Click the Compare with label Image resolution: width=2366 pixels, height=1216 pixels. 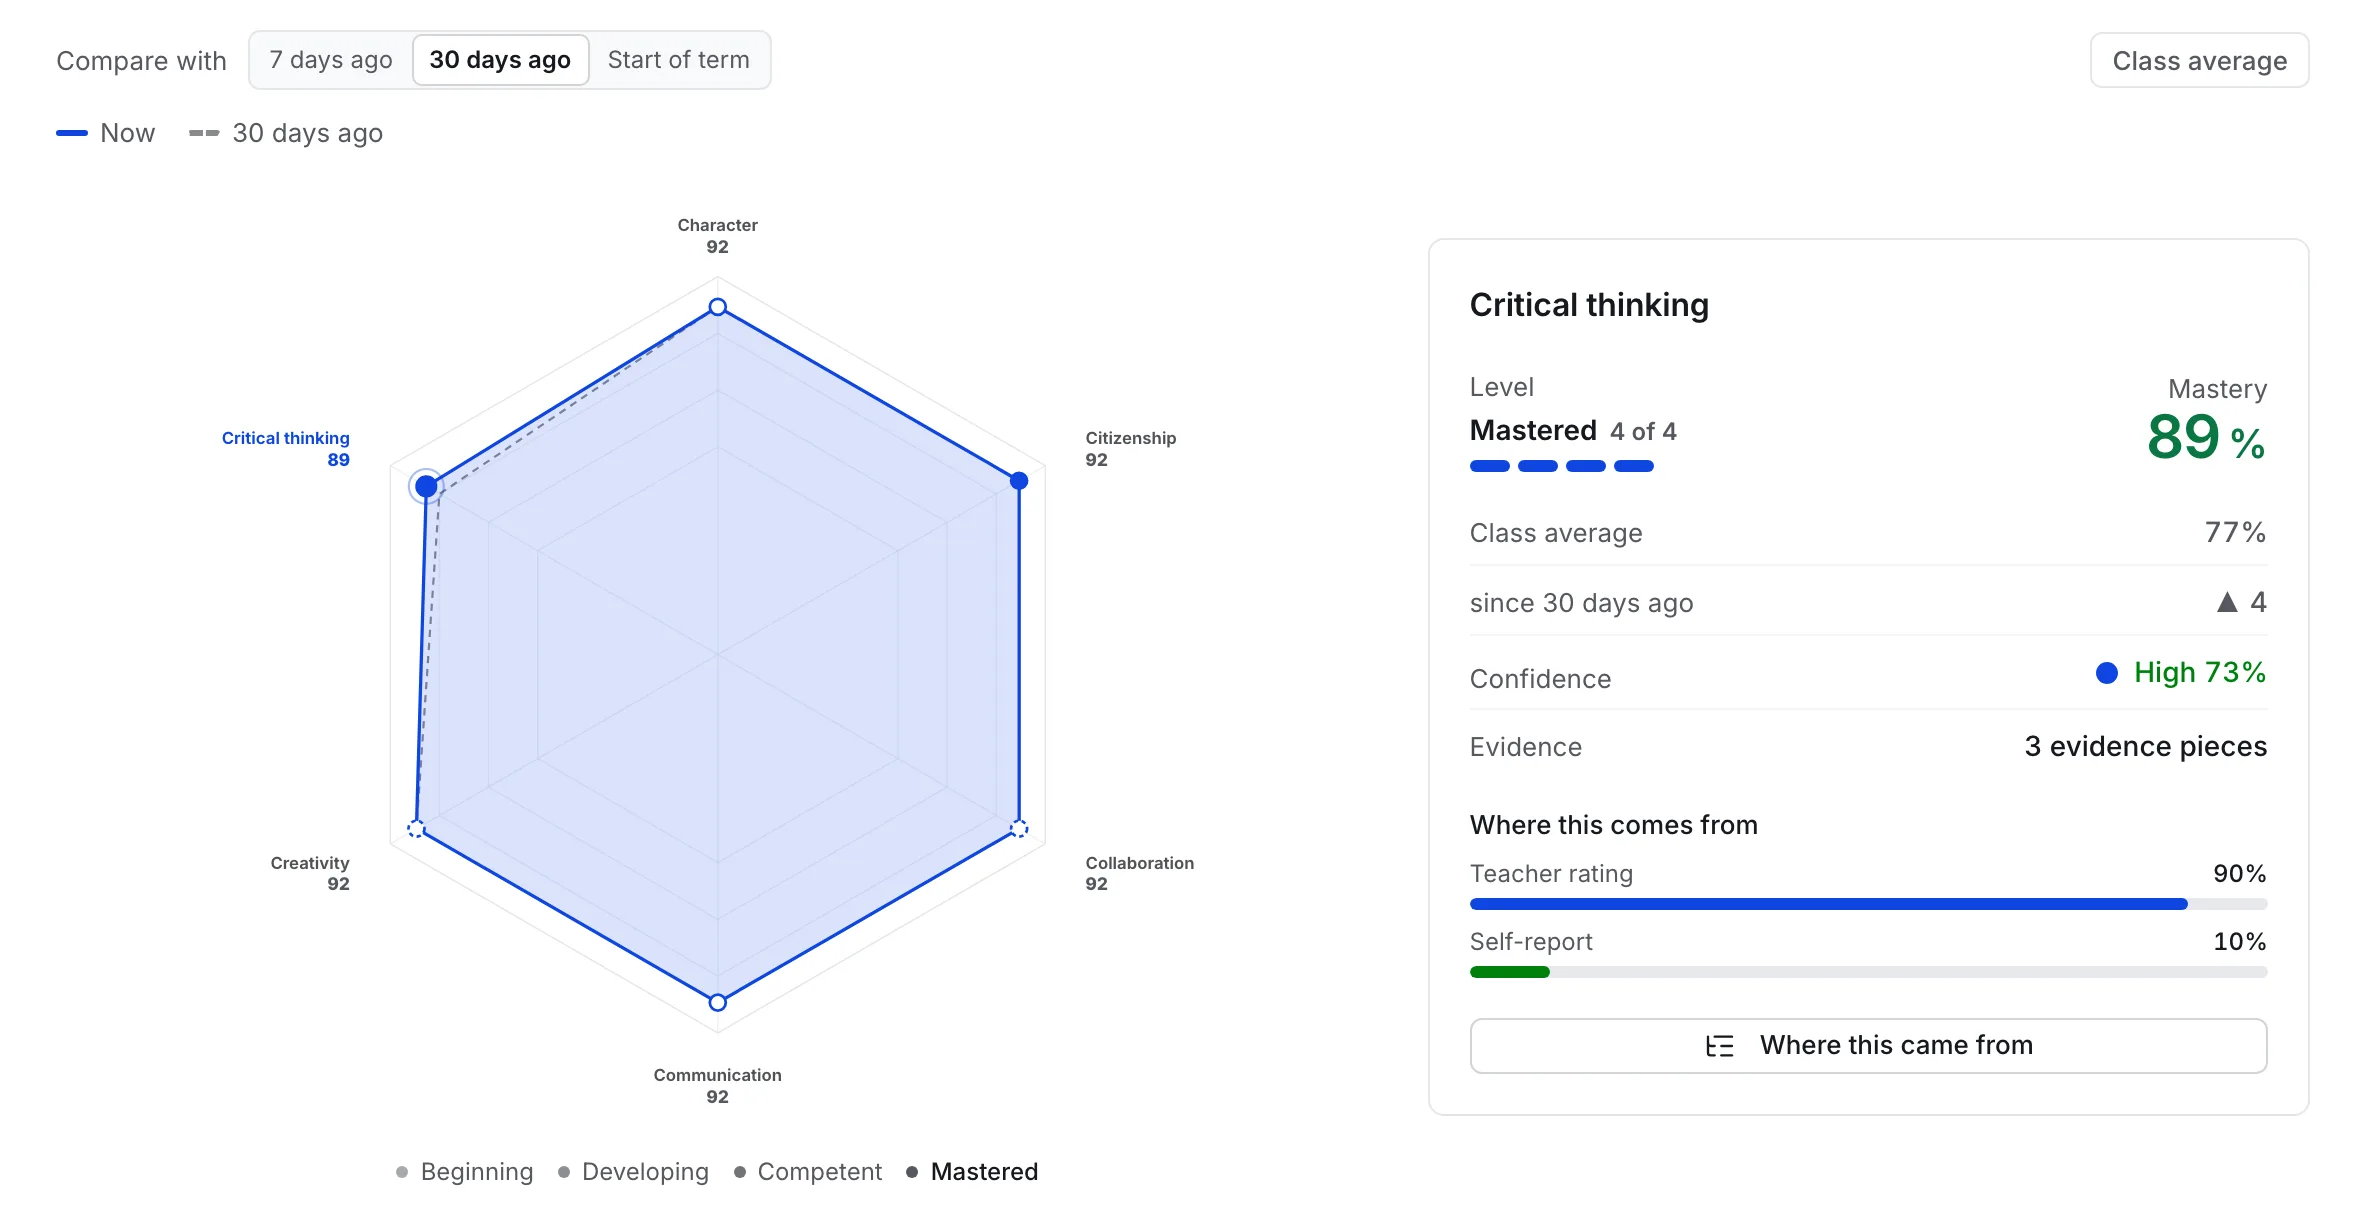click(x=141, y=61)
